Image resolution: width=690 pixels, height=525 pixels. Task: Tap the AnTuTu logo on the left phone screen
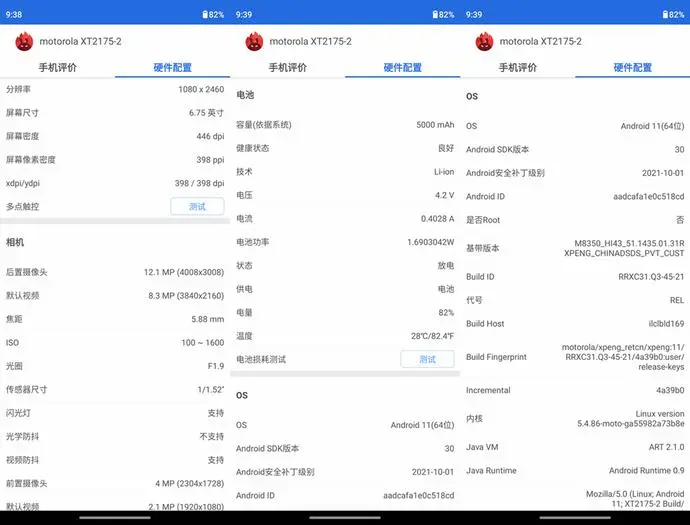coord(24,41)
